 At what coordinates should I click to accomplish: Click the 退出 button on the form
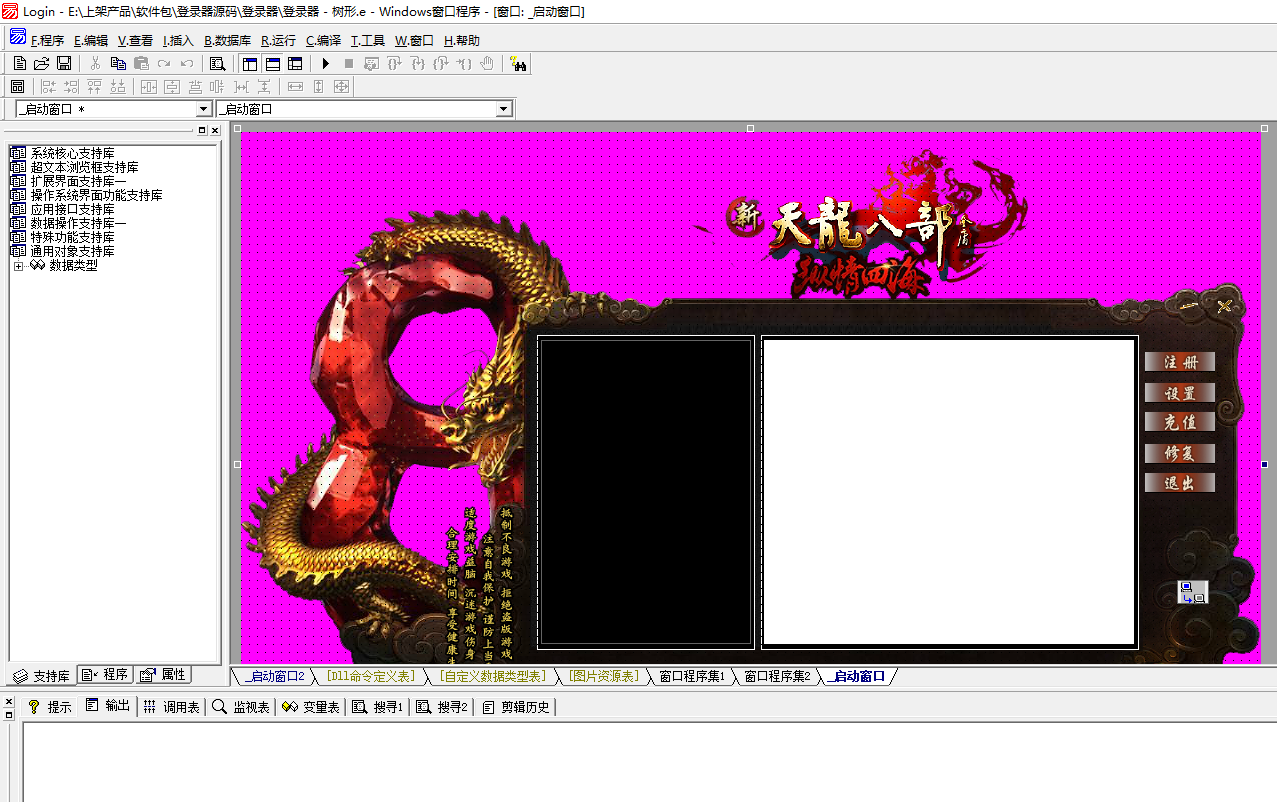(1179, 483)
